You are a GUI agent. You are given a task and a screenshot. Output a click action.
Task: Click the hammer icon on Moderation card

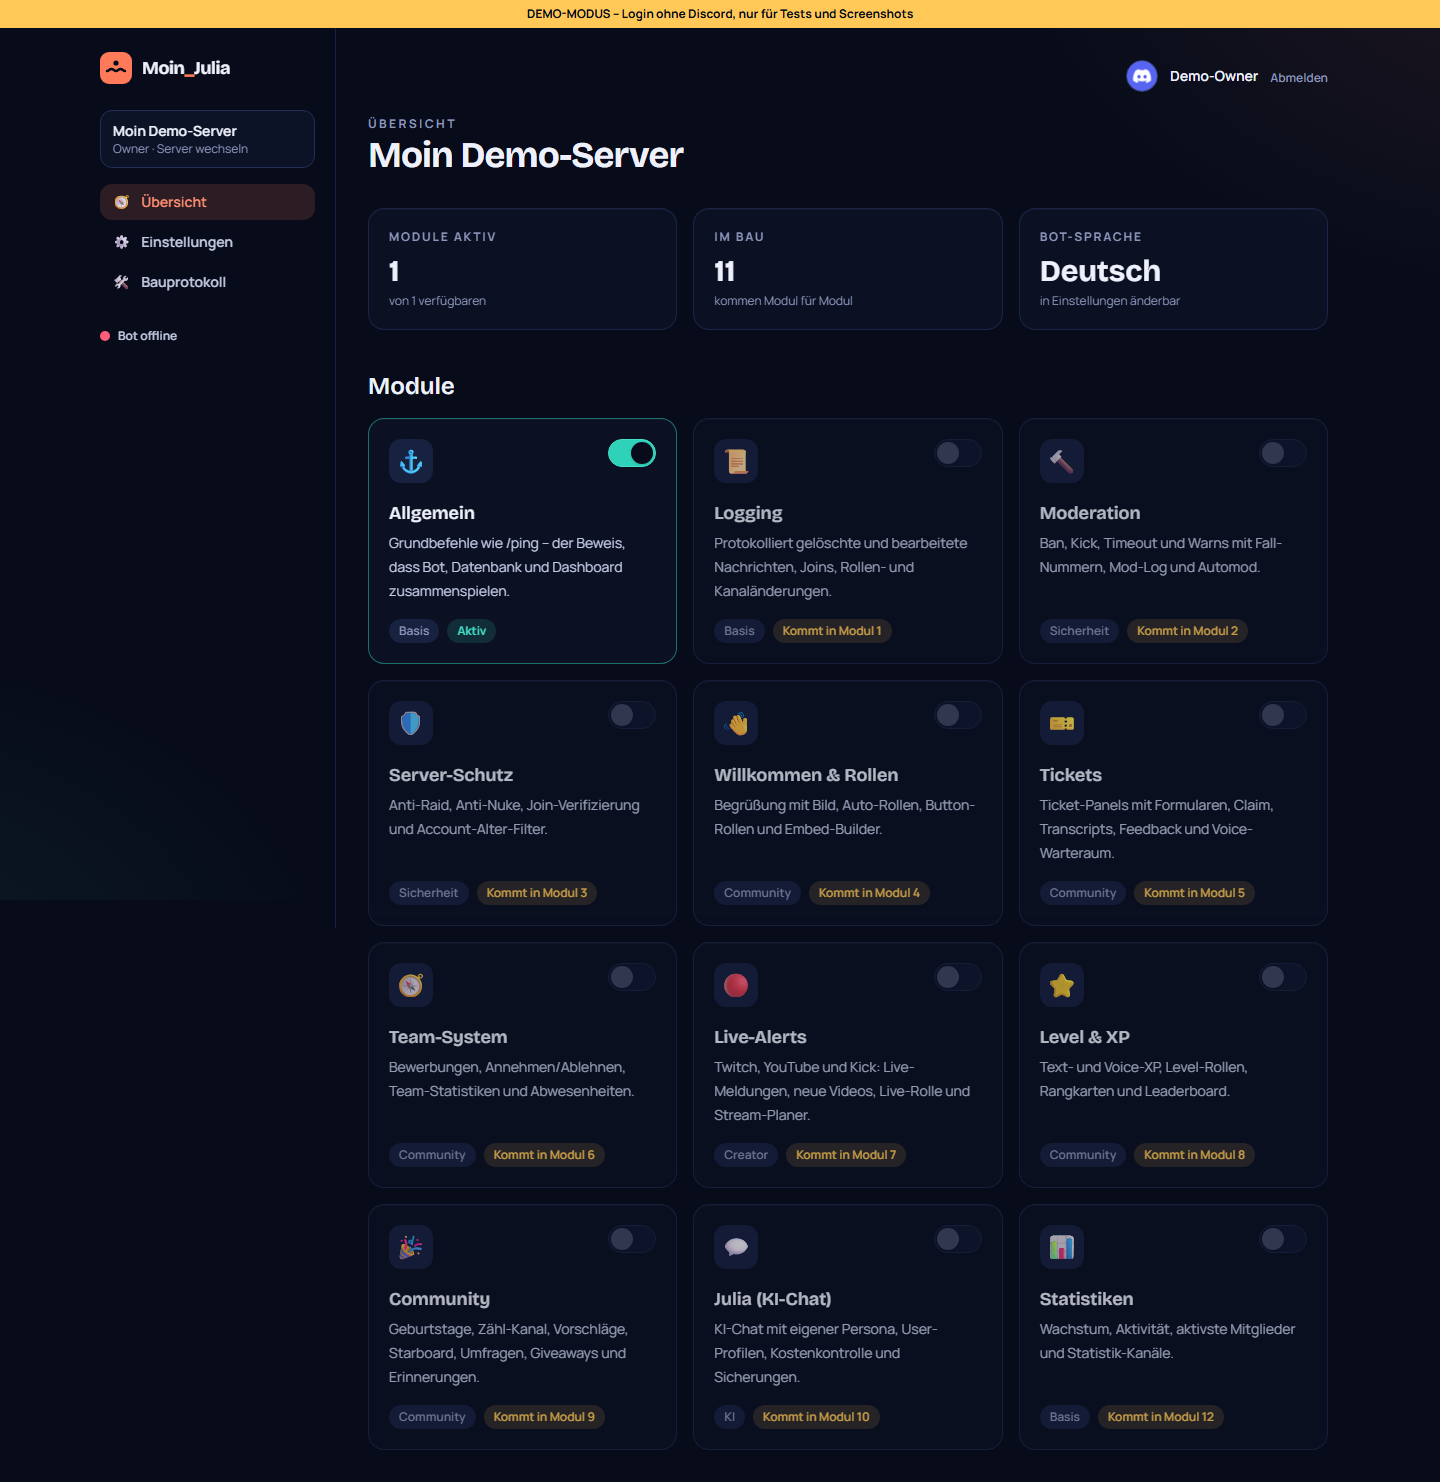coord(1062,461)
